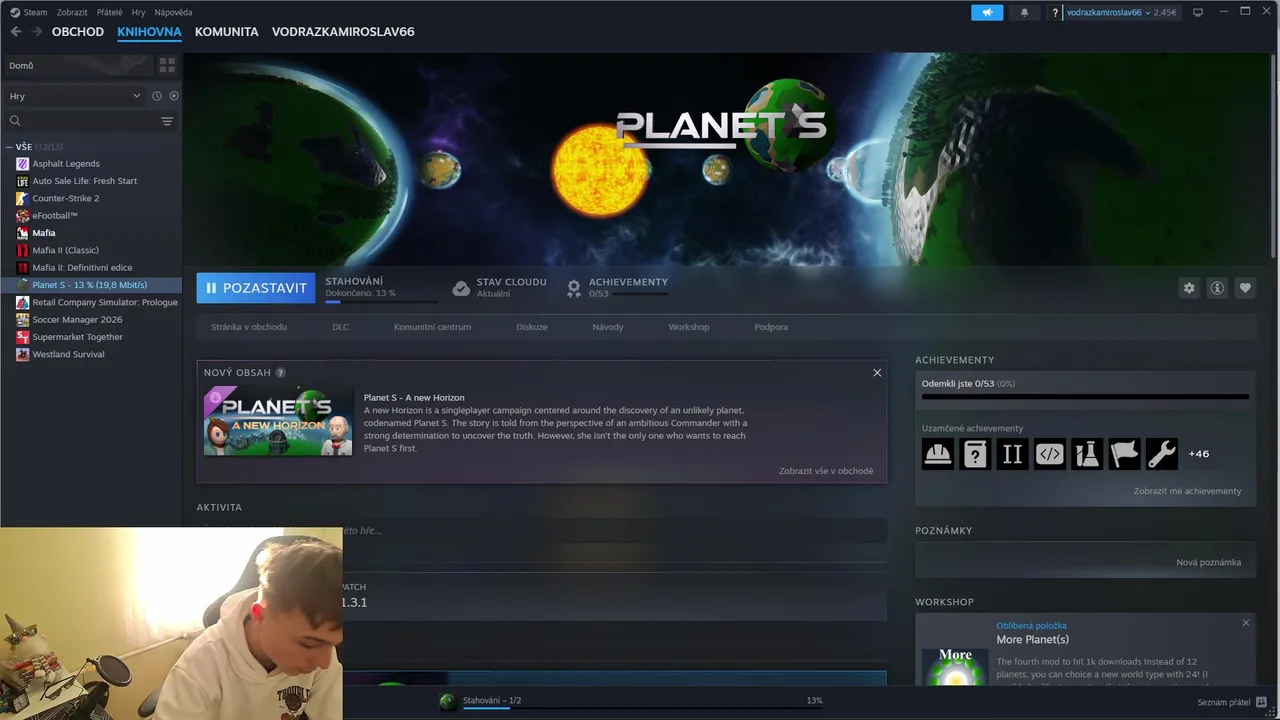
Task: Click the Stahování progress bar under header
Action: pos(381,301)
